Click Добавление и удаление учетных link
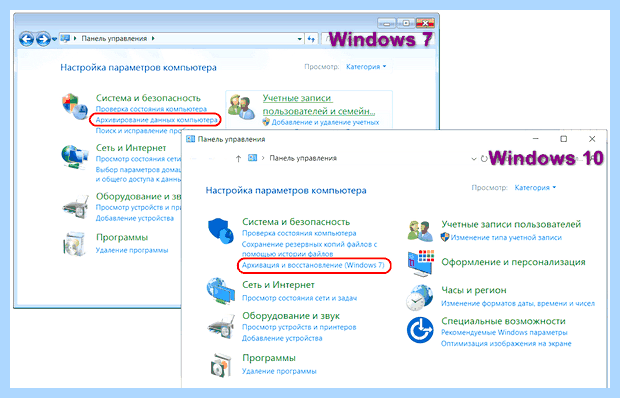 click(x=325, y=122)
